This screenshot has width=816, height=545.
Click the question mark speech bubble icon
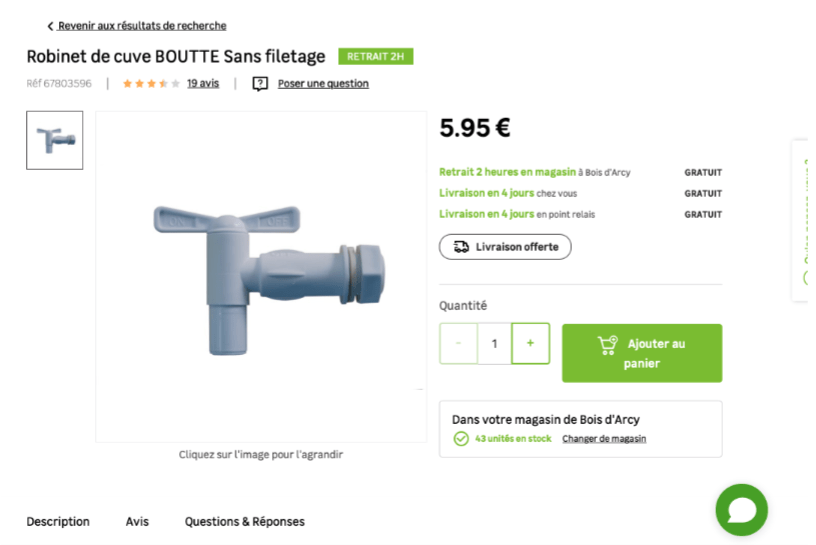point(260,84)
